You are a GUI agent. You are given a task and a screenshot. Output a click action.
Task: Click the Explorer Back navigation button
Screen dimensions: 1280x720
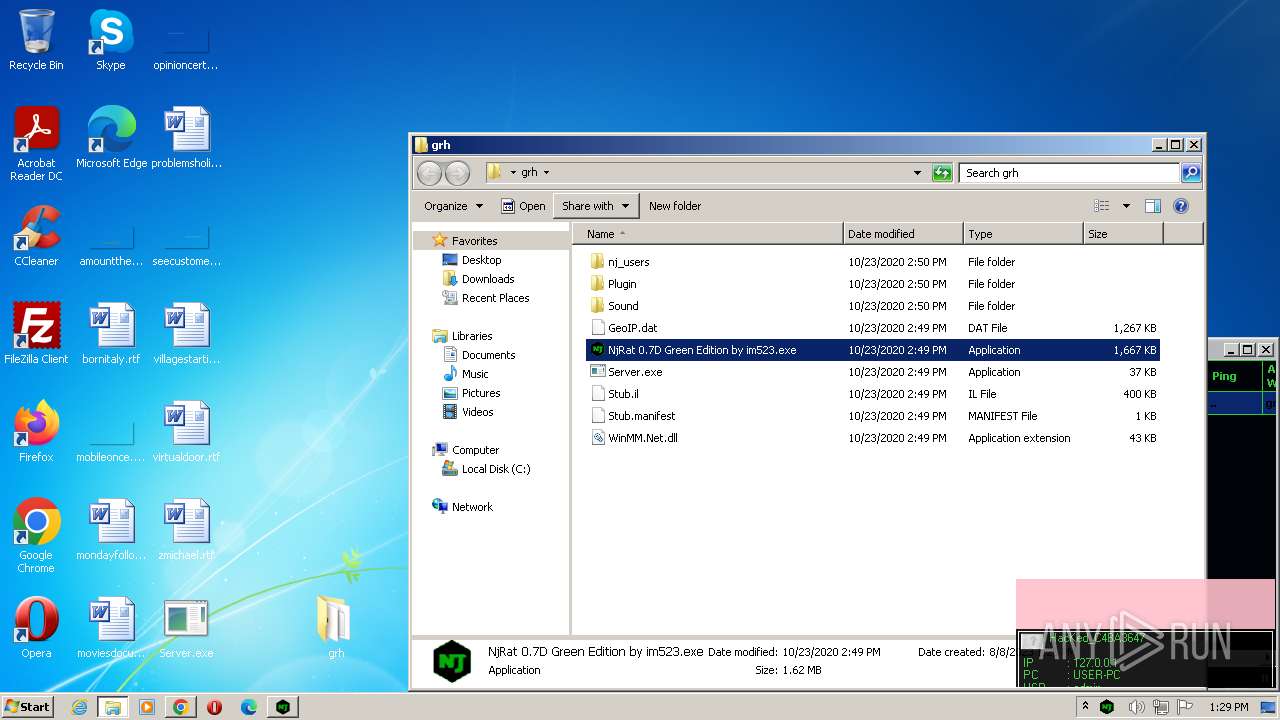pos(429,173)
